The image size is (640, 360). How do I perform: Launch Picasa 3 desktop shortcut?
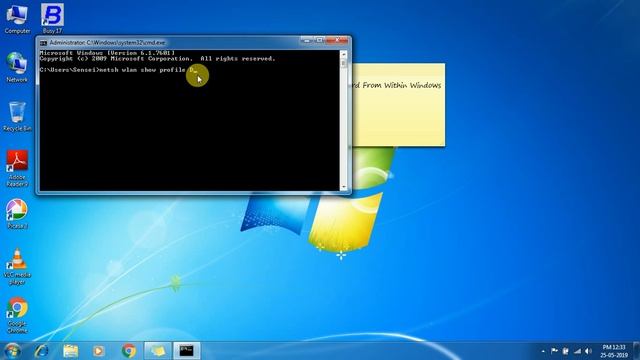[x=17, y=213]
